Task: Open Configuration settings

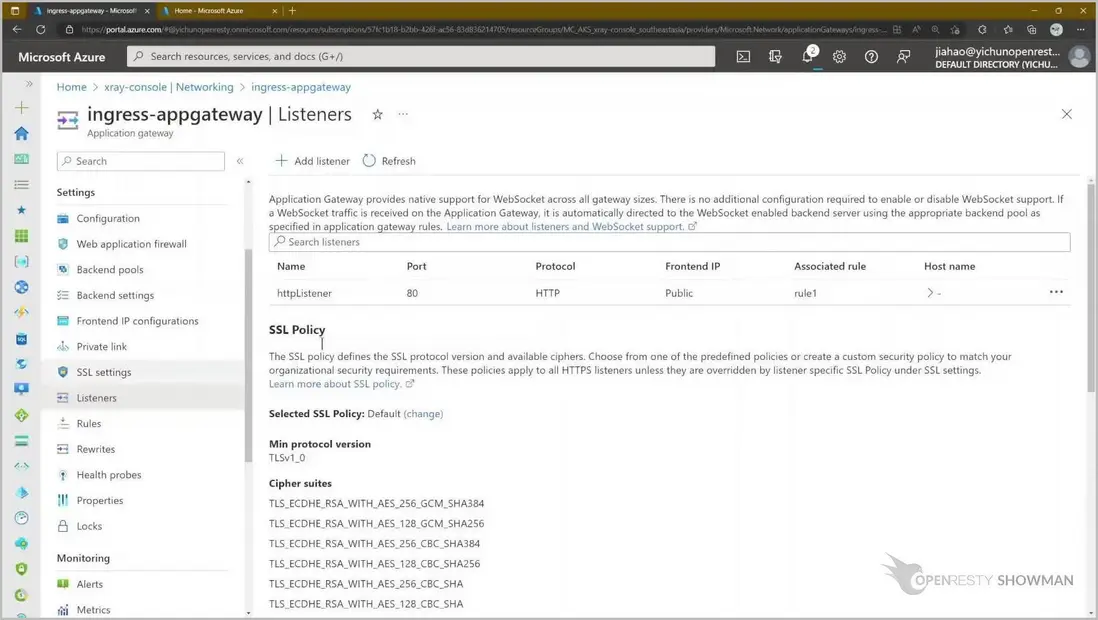Action: (108, 219)
